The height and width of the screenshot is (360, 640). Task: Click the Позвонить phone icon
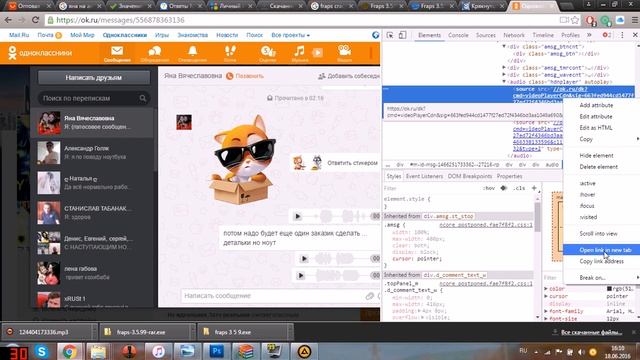click(x=229, y=76)
